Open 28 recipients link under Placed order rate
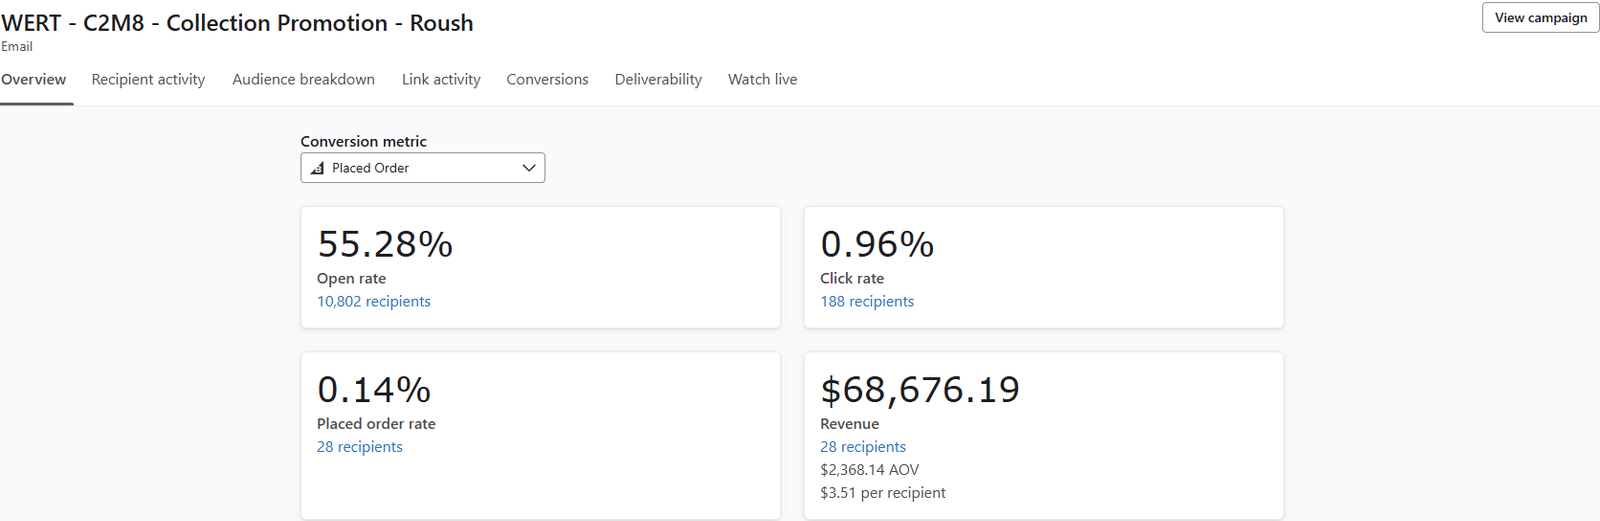This screenshot has width=1600, height=521. (359, 447)
